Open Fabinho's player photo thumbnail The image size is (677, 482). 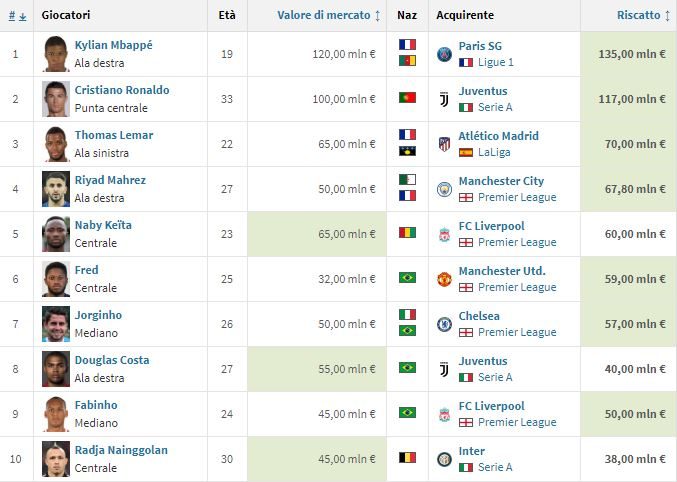pyautogui.click(x=56, y=414)
